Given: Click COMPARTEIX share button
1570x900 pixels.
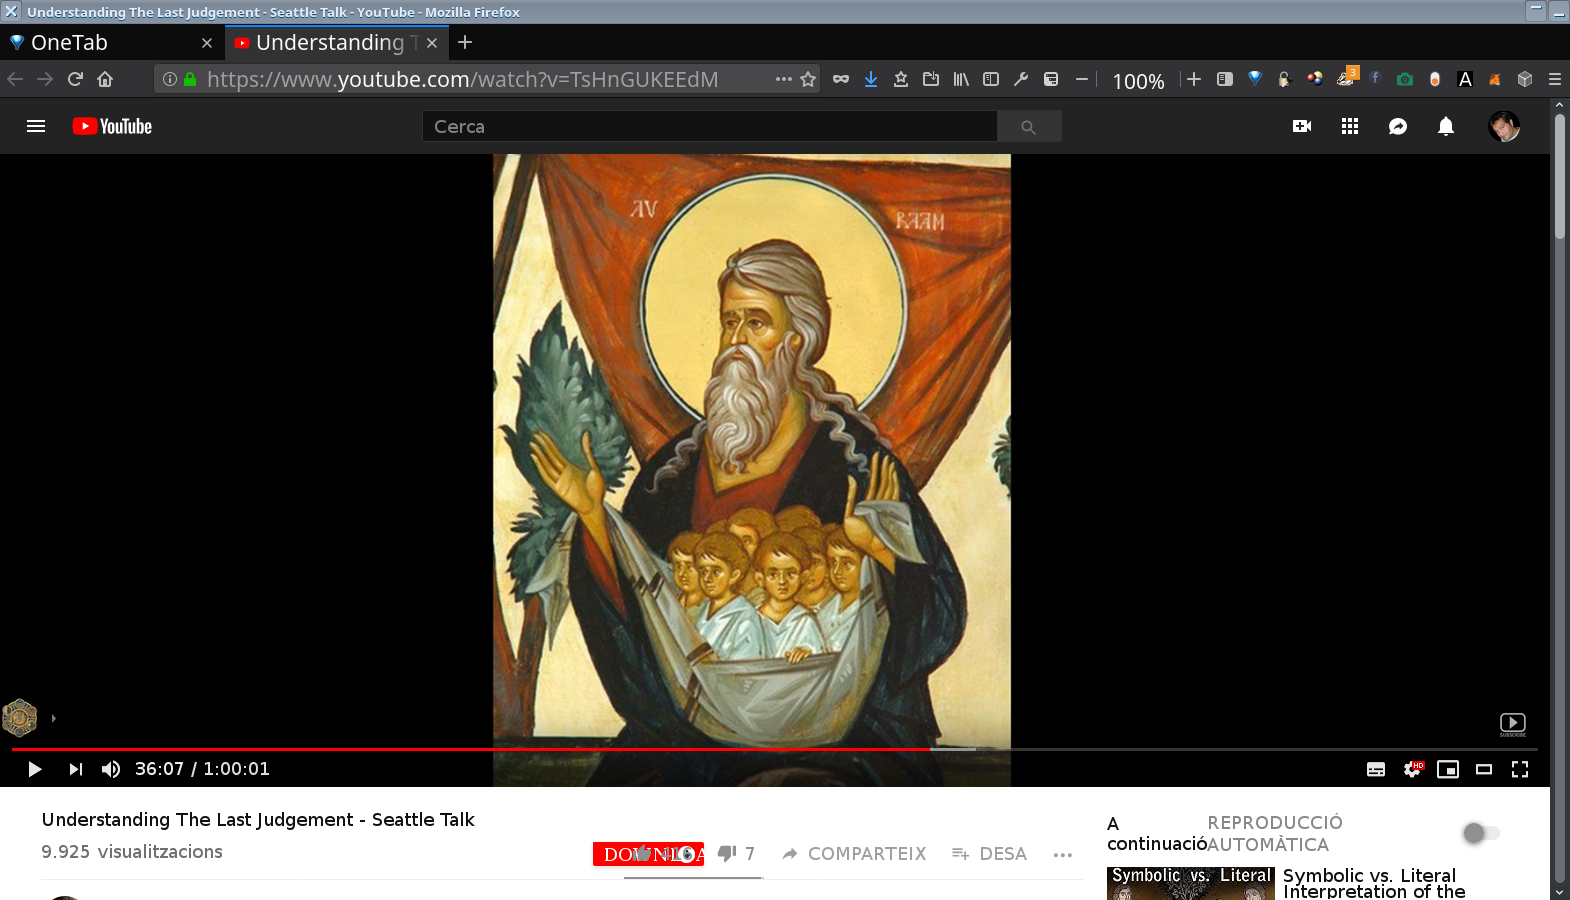Looking at the screenshot, I should (854, 853).
